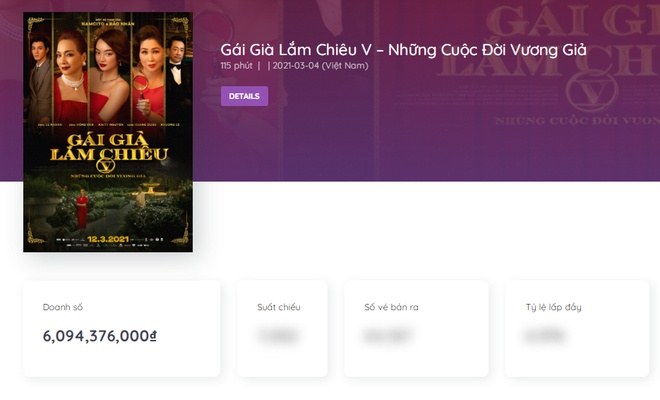Screen dimensions: 660x400
Task: Click the red-dressed woman standing in the garden
Action: click(x=82, y=208)
